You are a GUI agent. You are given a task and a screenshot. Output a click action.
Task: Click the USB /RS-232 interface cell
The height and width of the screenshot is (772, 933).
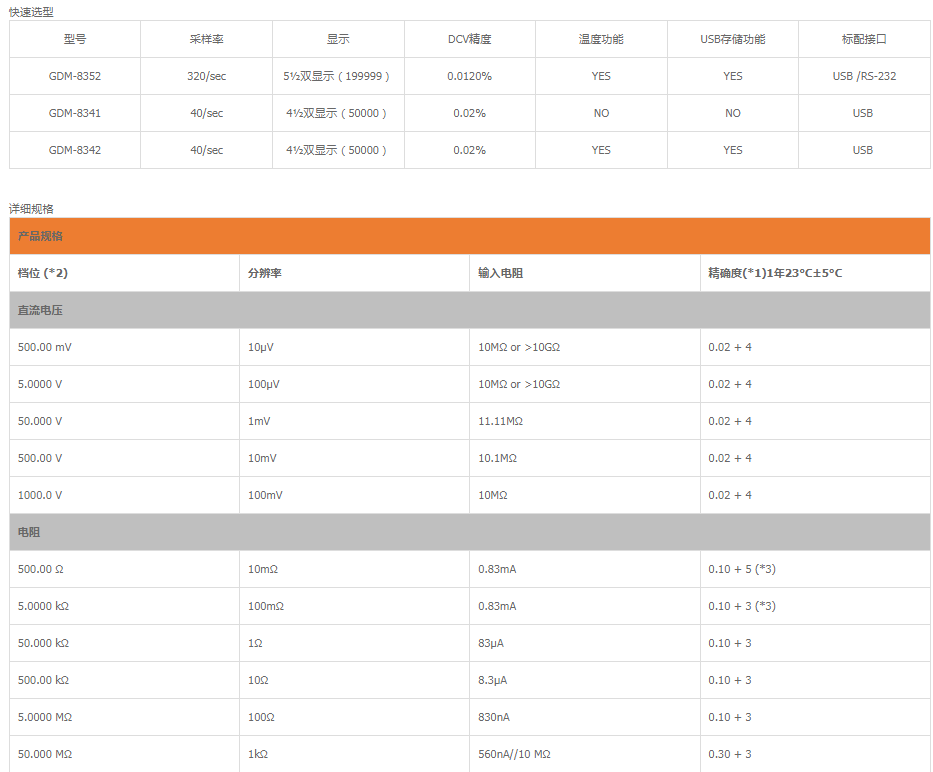[864, 76]
